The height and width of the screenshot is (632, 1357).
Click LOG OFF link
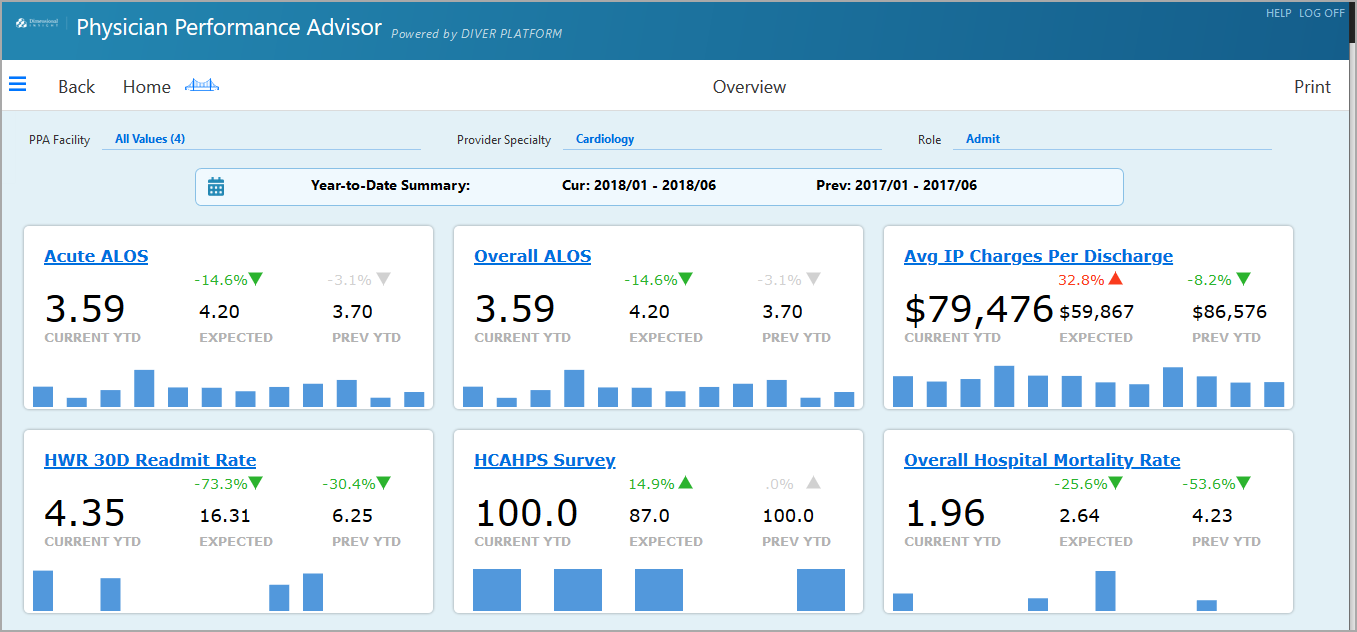click(x=1322, y=13)
